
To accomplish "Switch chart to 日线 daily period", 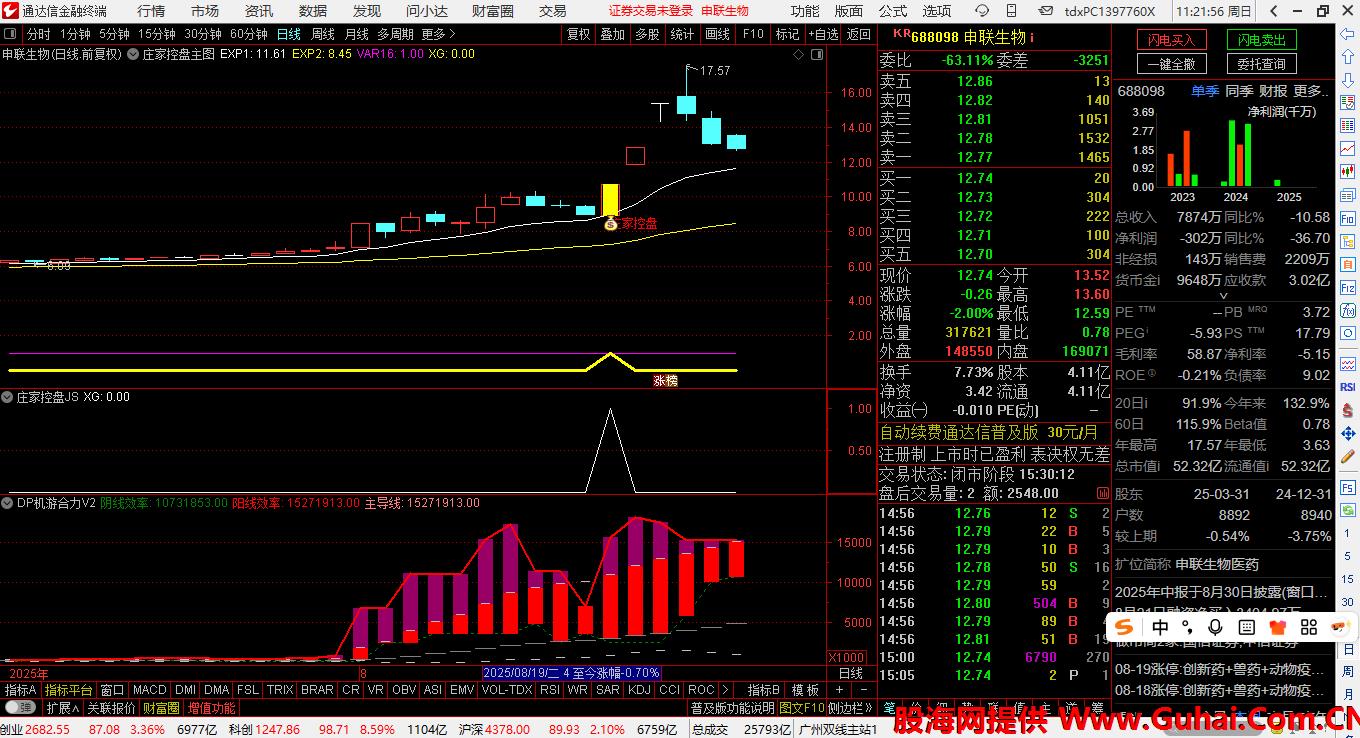I will [x=288, y=34].
